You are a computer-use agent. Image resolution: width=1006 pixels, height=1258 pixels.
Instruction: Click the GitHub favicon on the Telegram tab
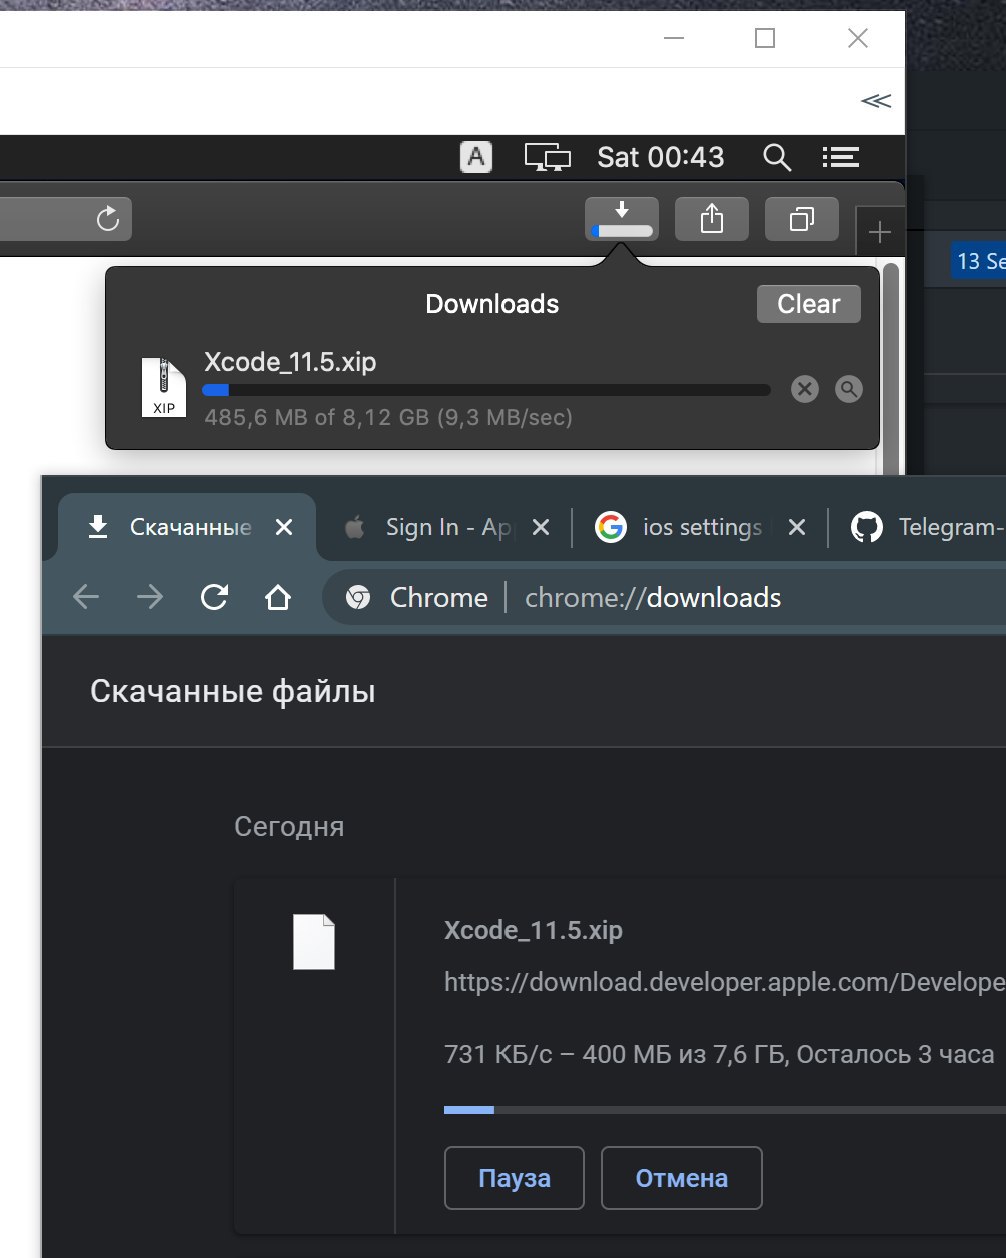point(867,527)
